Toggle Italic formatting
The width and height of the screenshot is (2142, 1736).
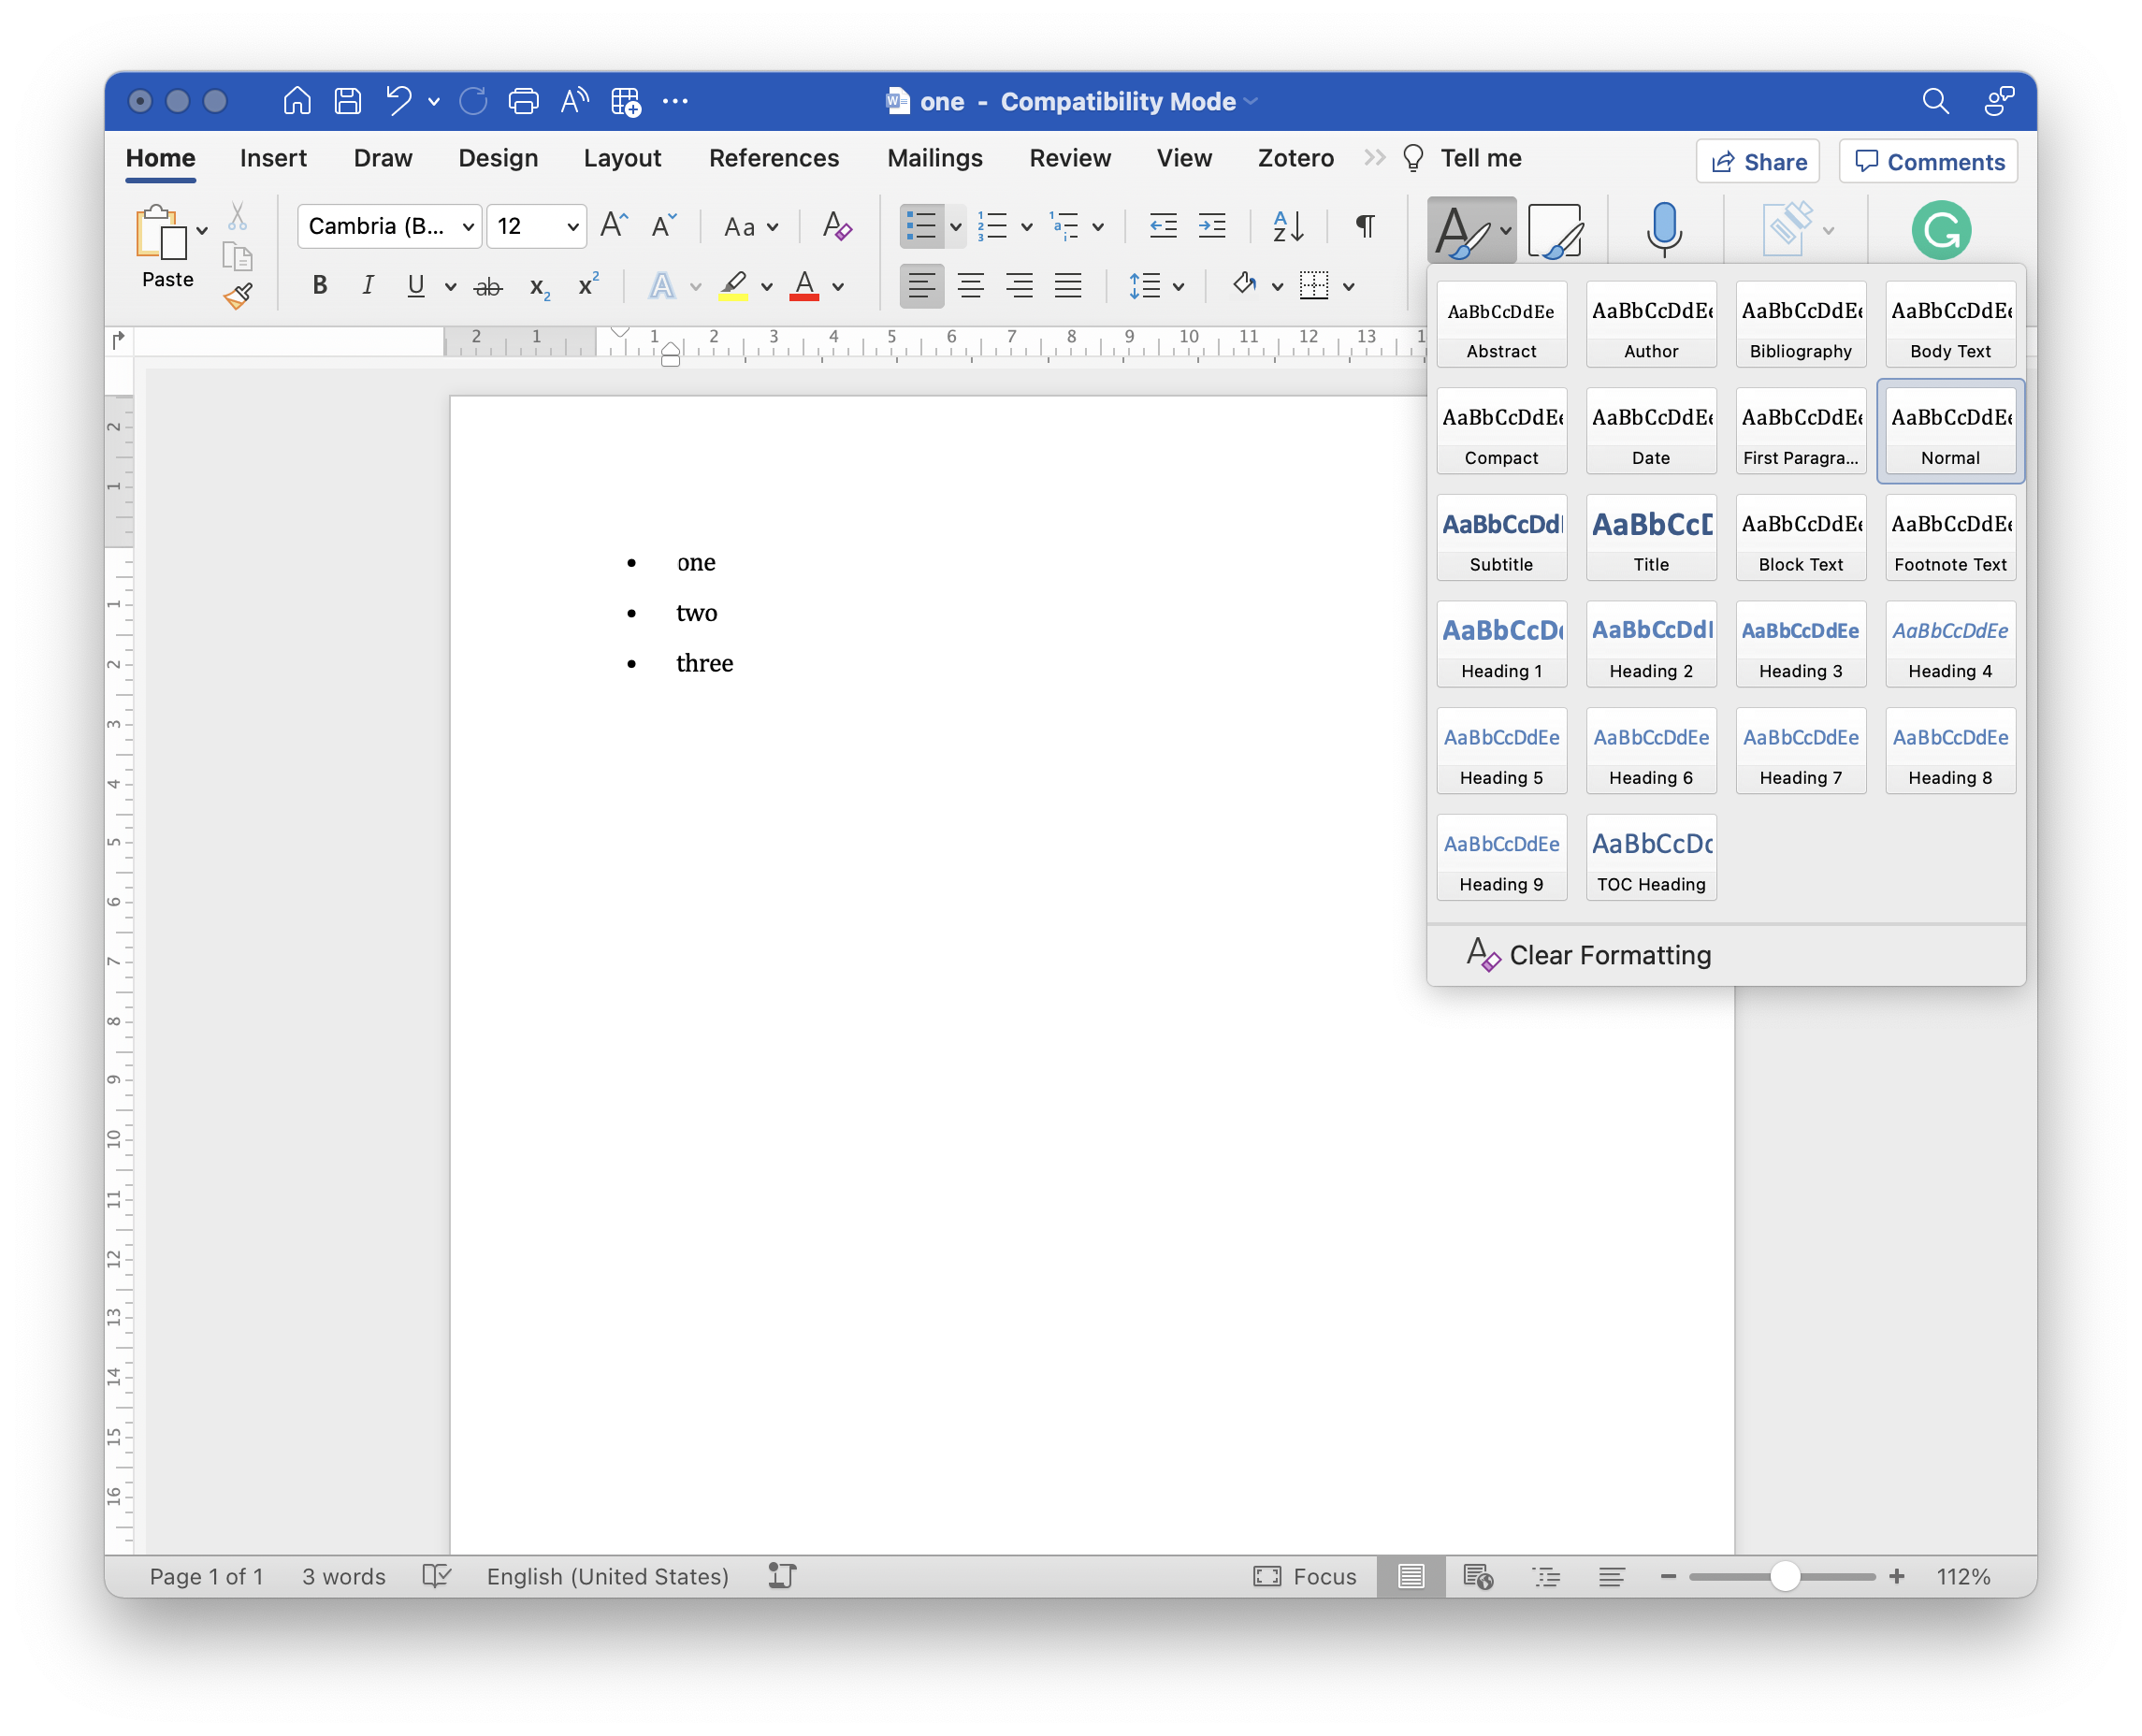[x=367, y=286]
